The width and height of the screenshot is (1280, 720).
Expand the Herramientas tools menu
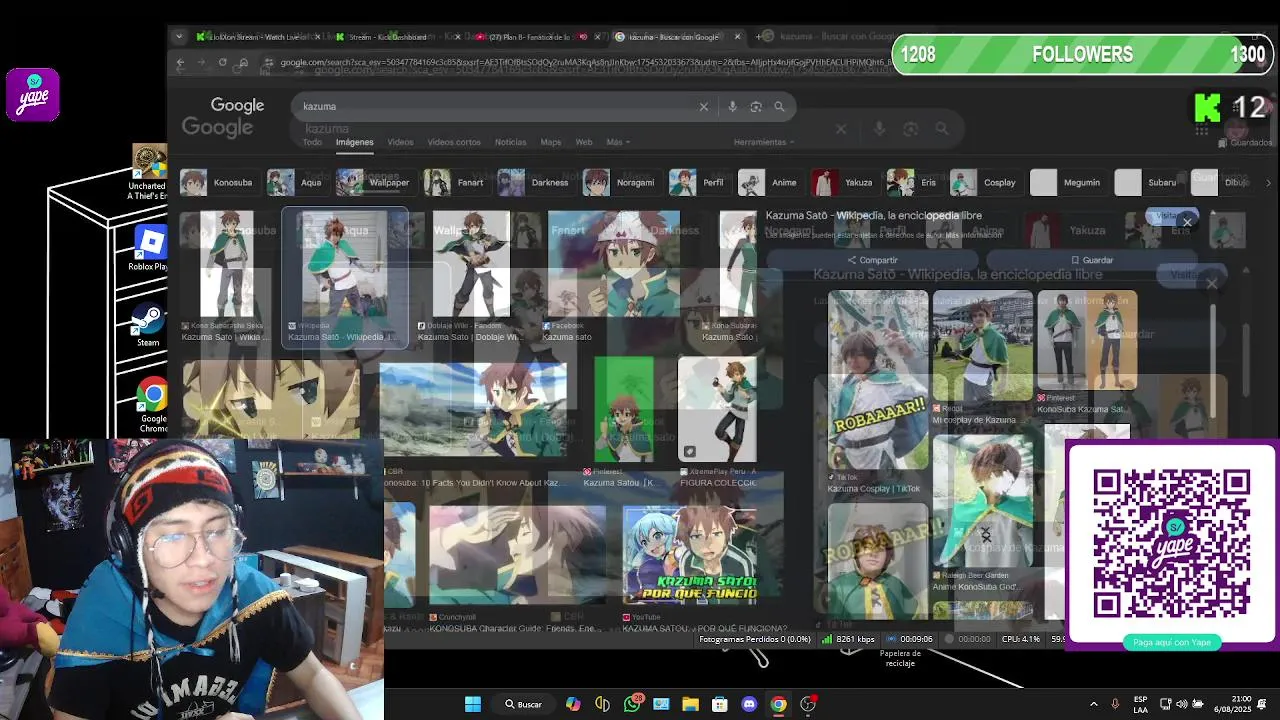[x=765, y=142]
